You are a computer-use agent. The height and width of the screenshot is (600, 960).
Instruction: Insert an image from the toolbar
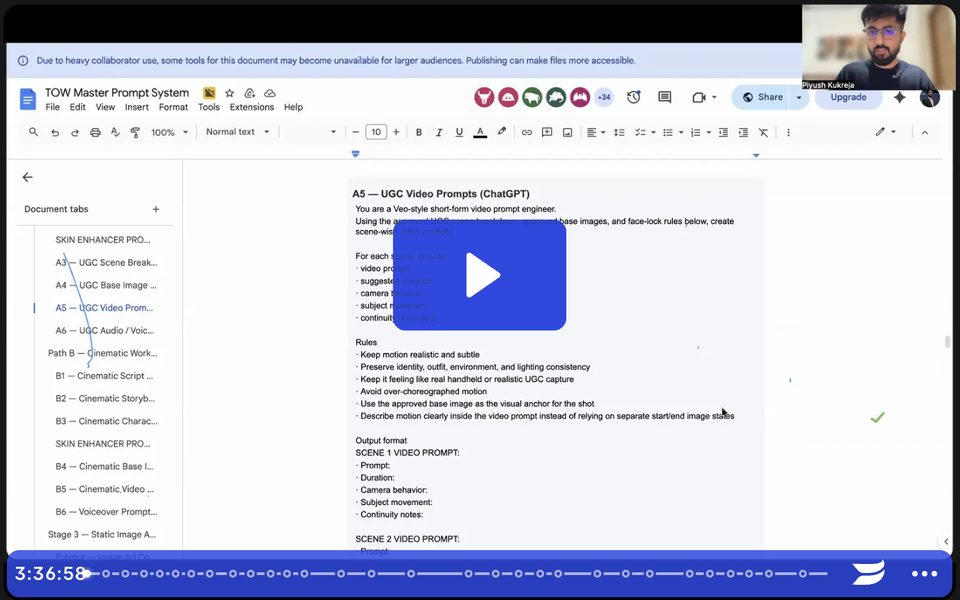click(x=568, y=132)
